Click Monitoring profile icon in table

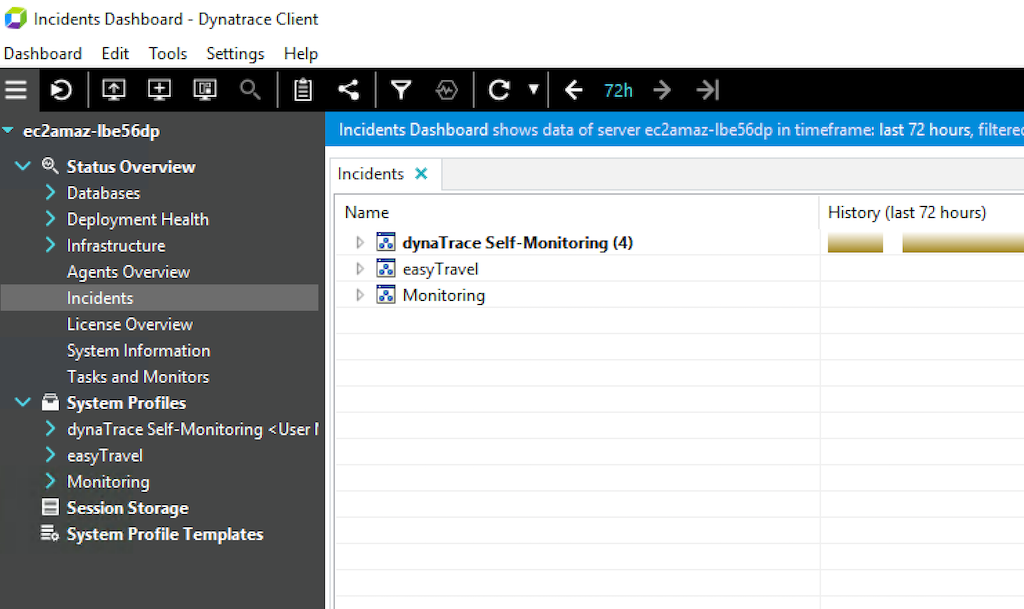point(386,295)
